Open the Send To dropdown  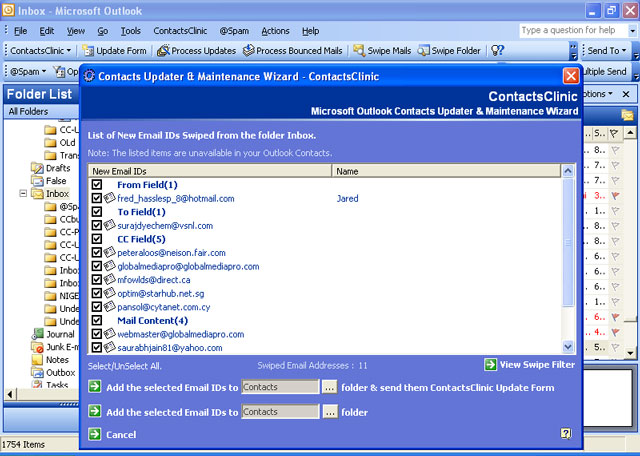[x=607, y=51]
